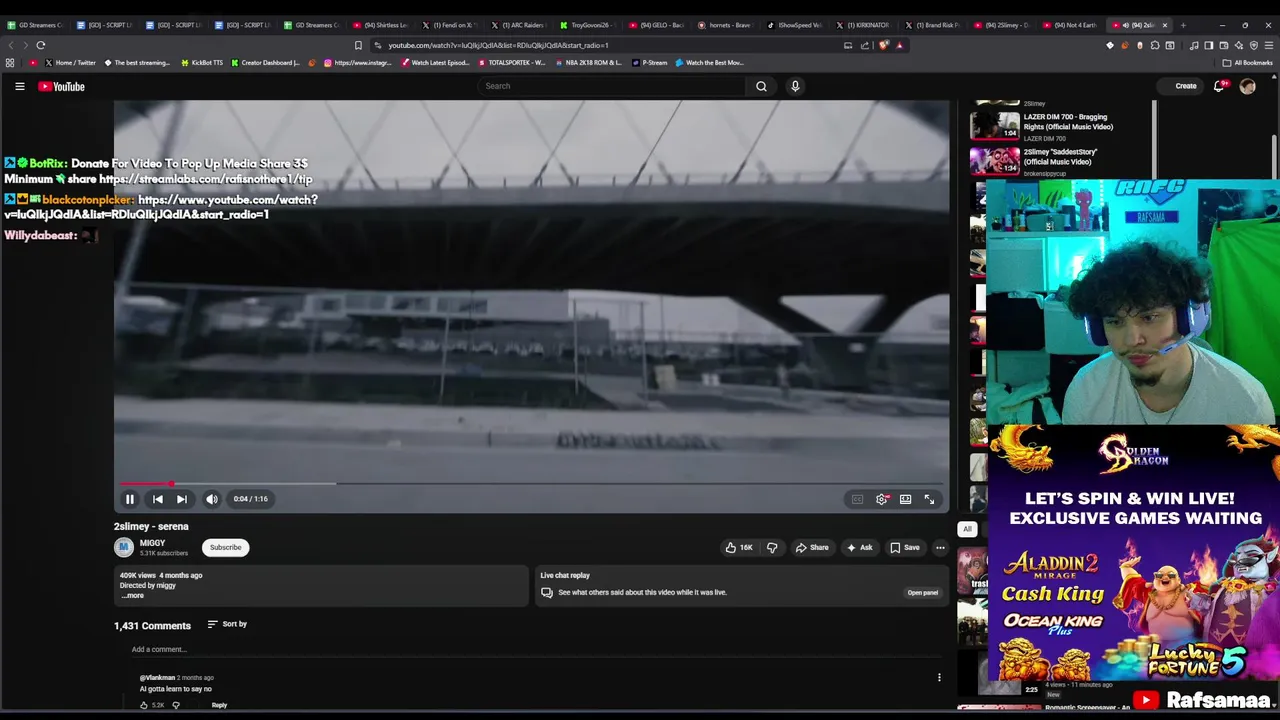Select the All filter chip in sidebar
The image size is (1280, 720).
pos(967,529)
